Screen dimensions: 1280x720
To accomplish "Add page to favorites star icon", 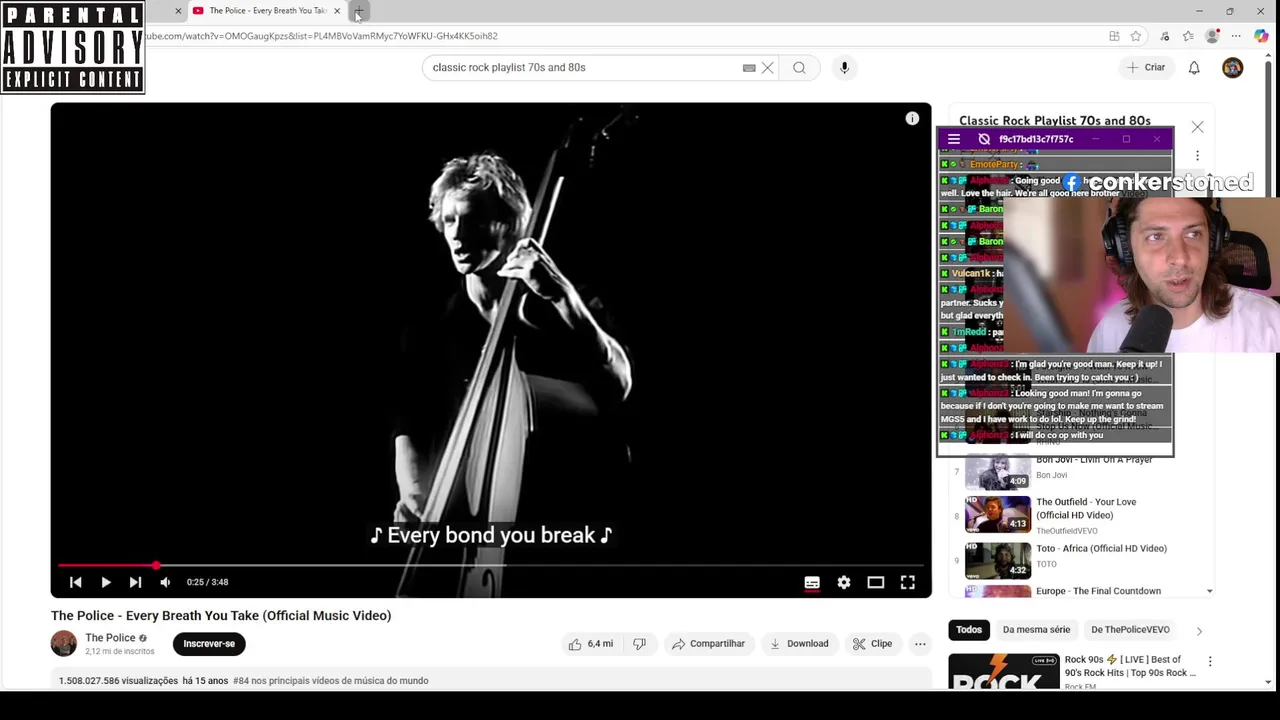I will point(1136,36).
